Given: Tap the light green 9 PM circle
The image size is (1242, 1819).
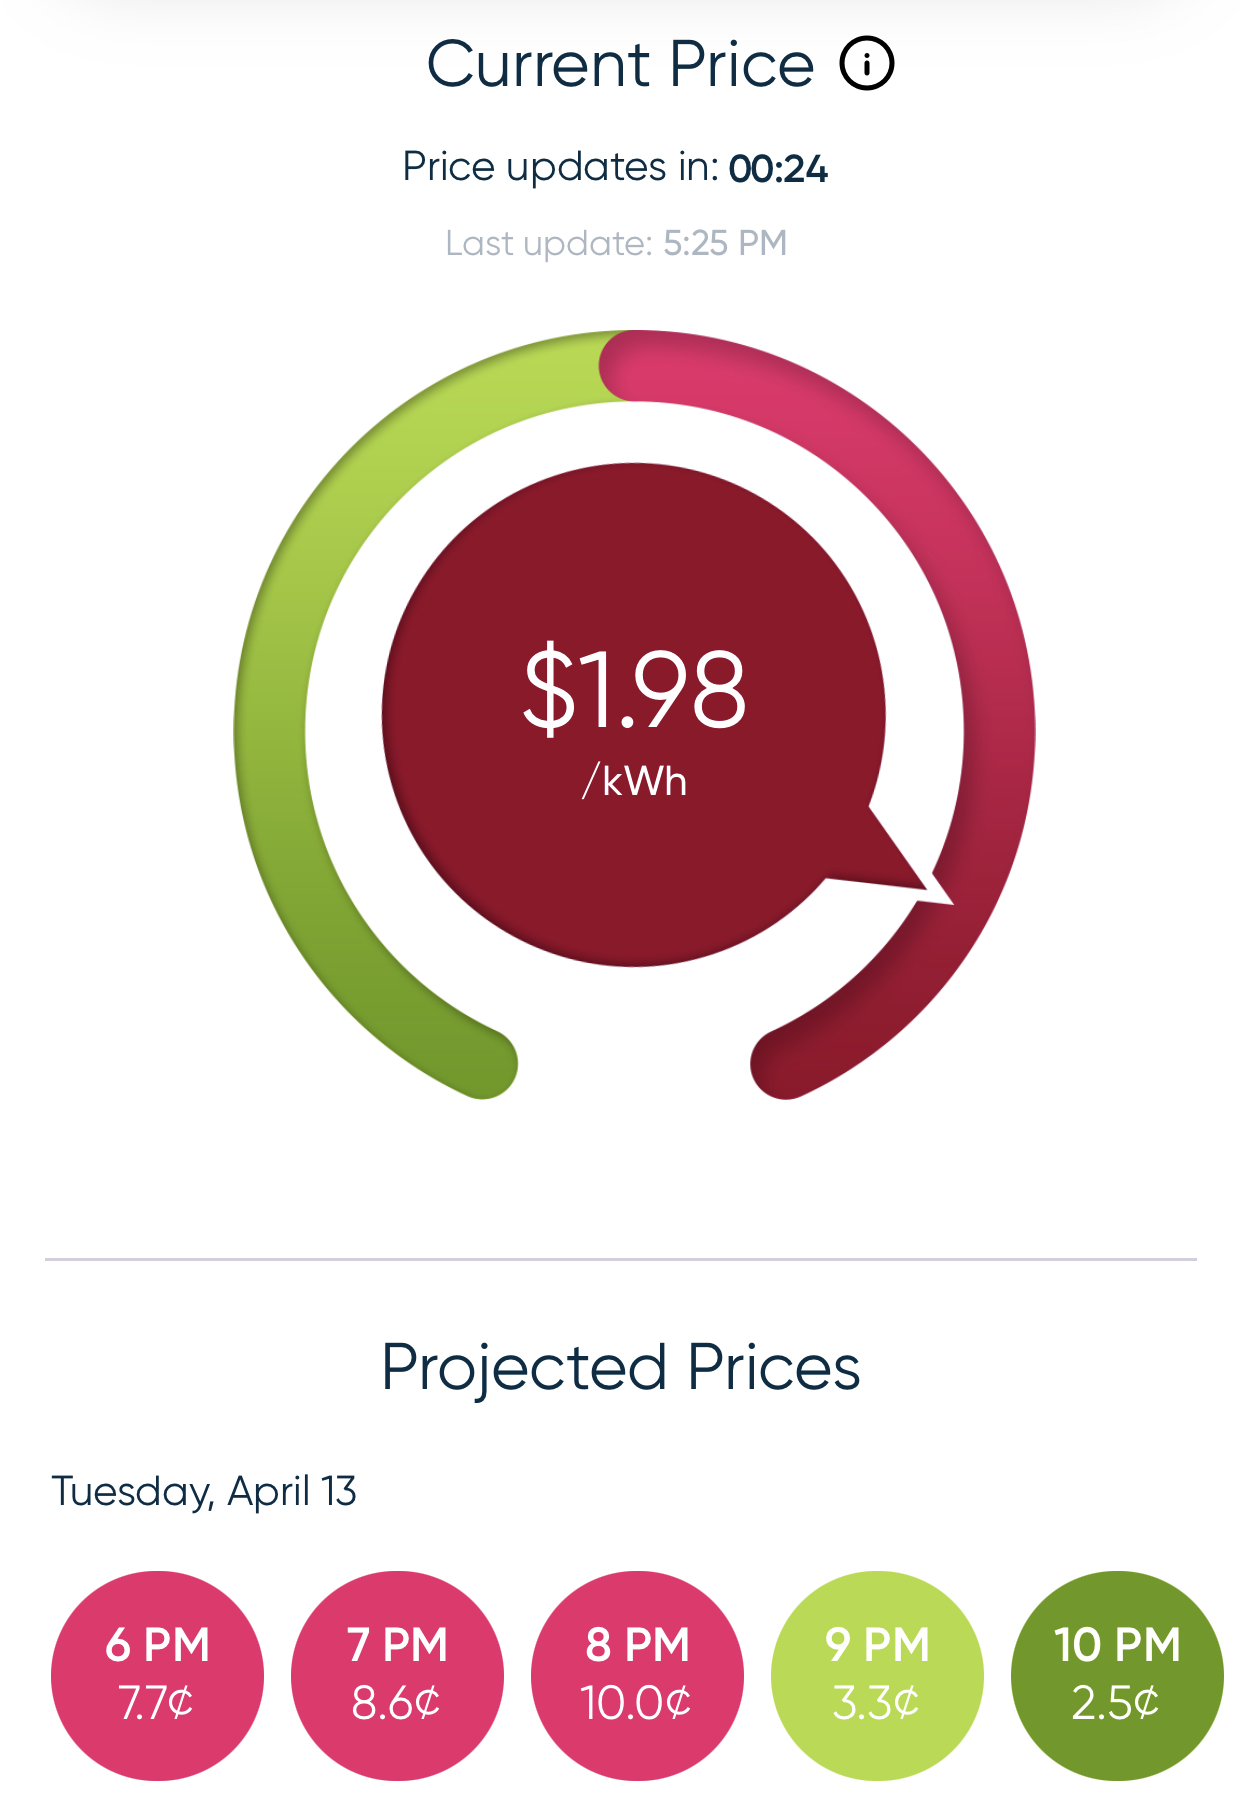Looking at the screenshot, I should 877,1675.
